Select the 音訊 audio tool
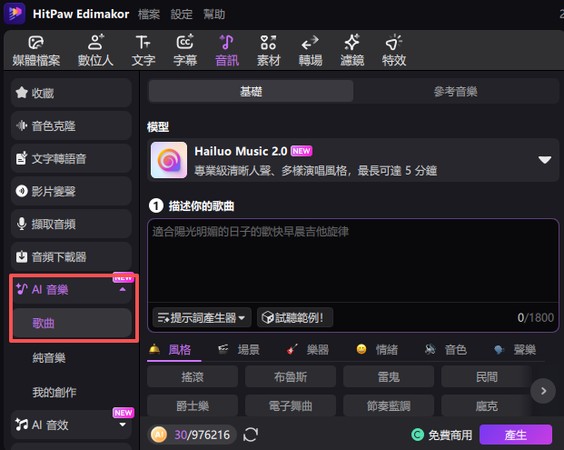The height and width of the screenshot is (450, 564). 227,51
